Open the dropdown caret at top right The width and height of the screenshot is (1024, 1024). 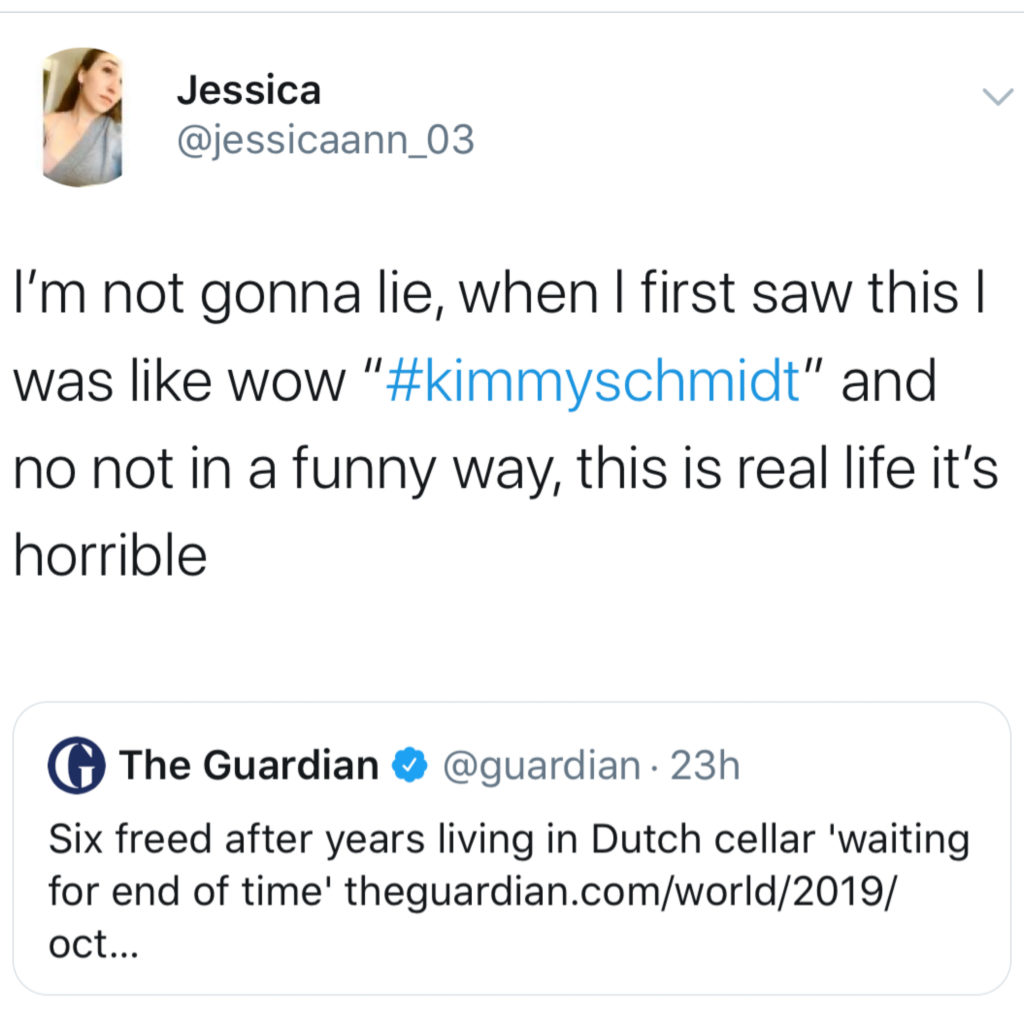pos(997,95)
